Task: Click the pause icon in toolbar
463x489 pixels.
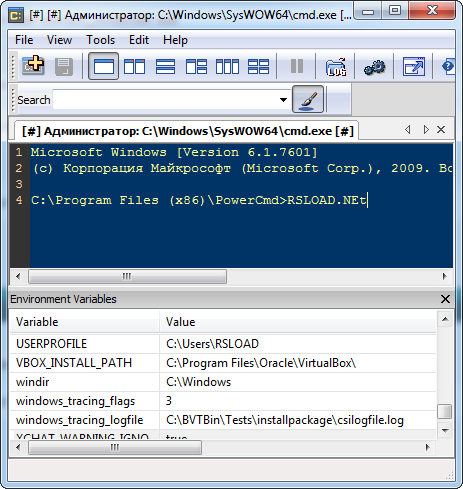Action: tap(297, 66)
